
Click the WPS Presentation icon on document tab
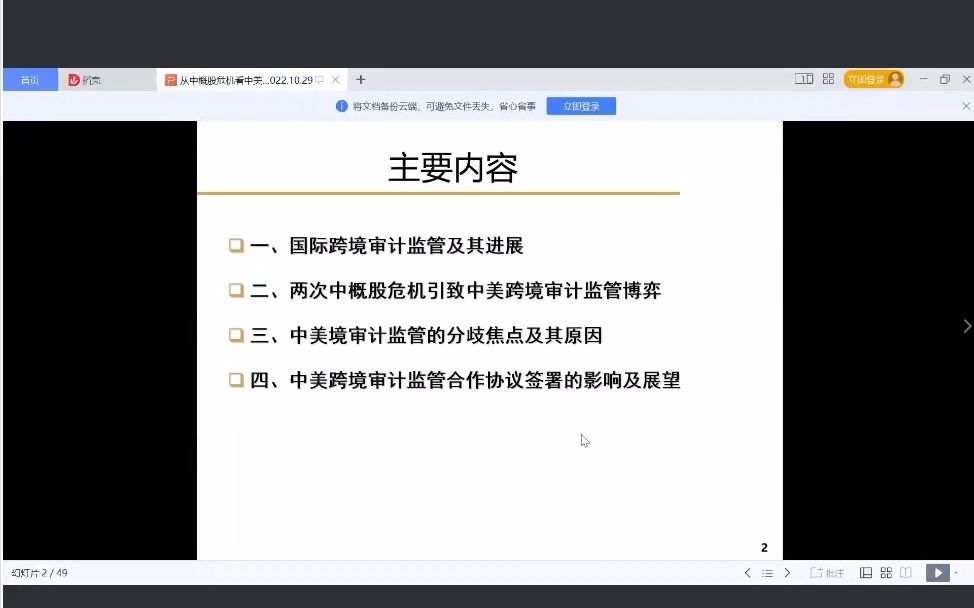(167, 78)
